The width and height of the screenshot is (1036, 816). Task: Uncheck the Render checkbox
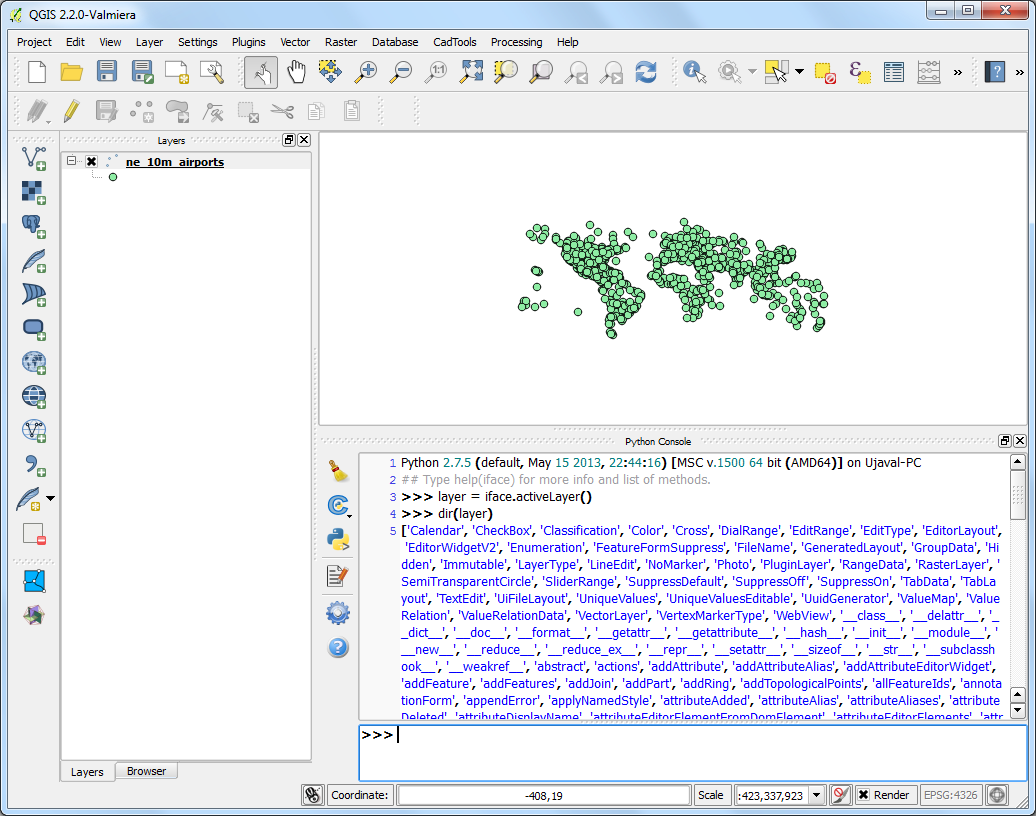pos(864,795)
